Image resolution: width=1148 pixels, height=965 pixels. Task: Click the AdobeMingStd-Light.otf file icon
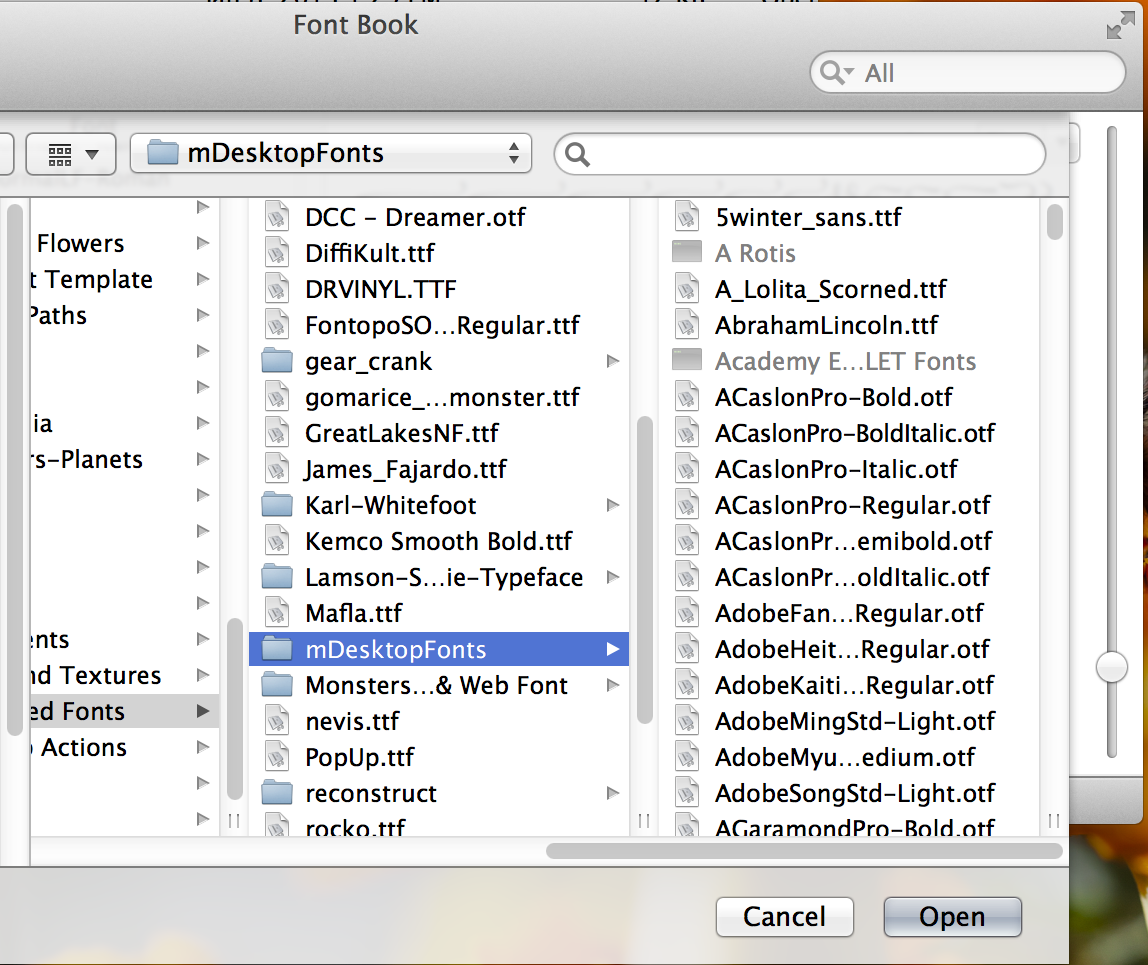click(687, 721)
